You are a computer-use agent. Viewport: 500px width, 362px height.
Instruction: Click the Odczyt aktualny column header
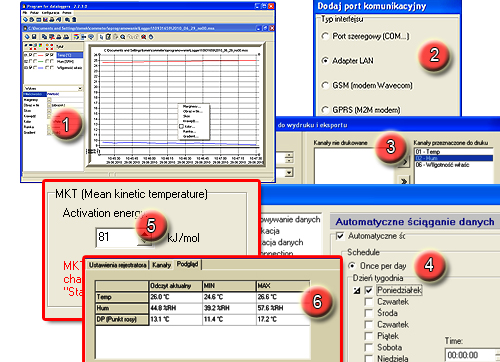coord(175,286)
